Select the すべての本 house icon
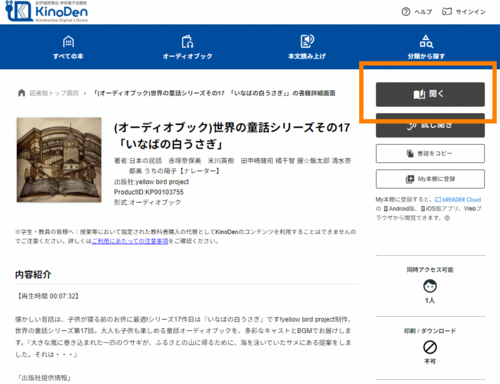500x384 pixels. tap(68, 42)
